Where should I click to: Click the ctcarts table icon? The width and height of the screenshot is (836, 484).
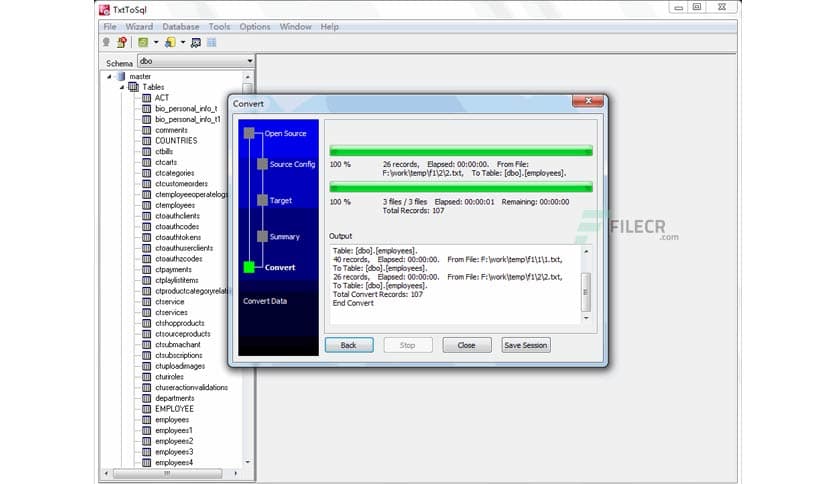pyautogui.click(x=146, y=162)
